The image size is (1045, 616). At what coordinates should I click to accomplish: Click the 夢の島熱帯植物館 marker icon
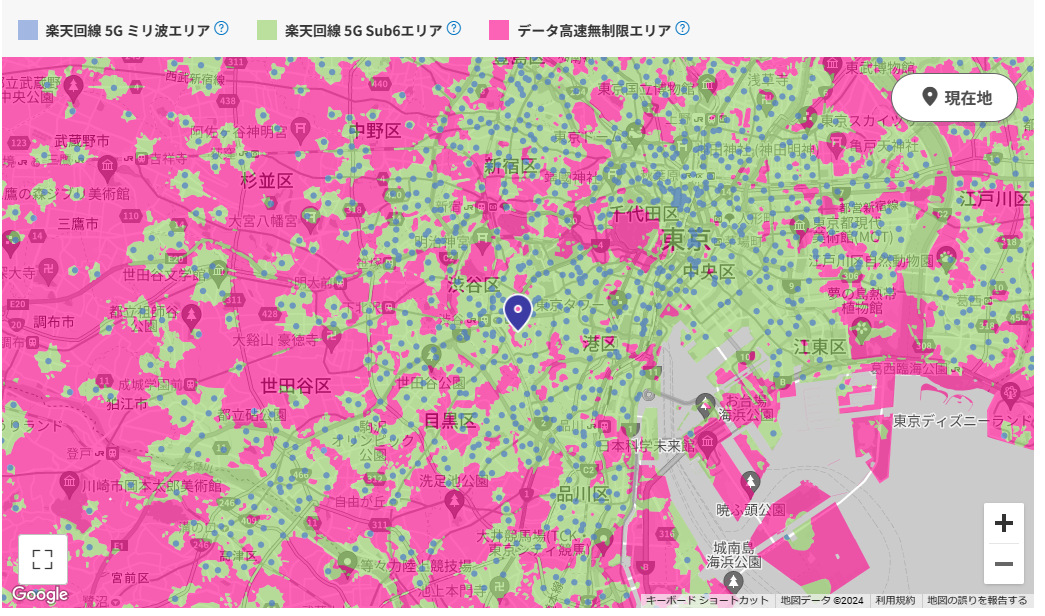[x=862, y=330]
